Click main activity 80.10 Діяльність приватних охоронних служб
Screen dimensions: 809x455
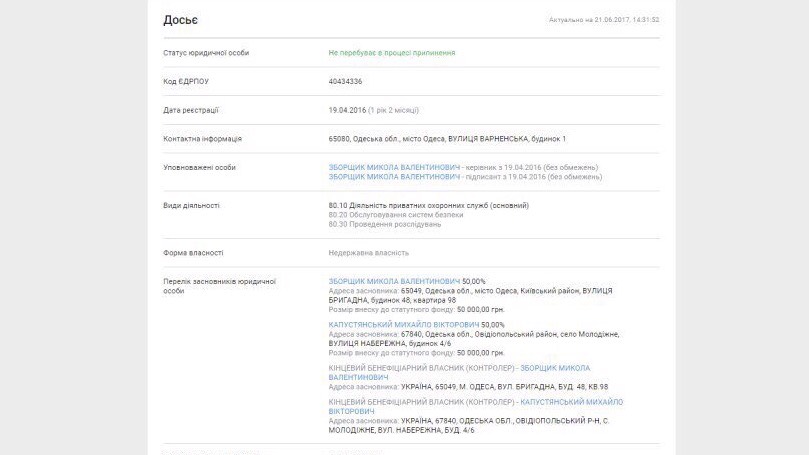point(428,205)
